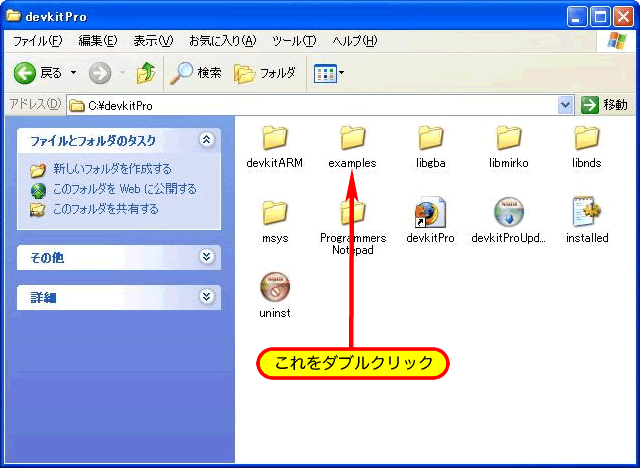Toggle the フォルダ folders pane button
This screenshot has height=468, width=640.
click(x=264, y=73)
